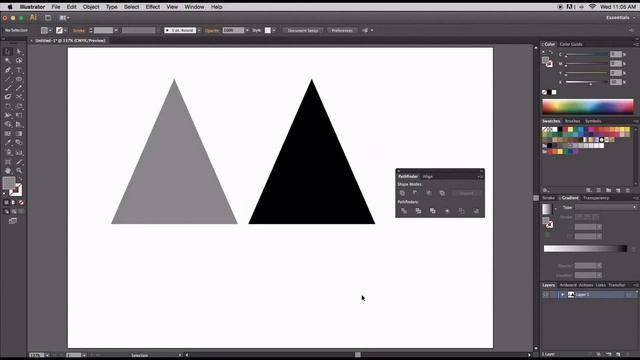Screen dimensions: 640x360
Task: Select the Type tool
Action: [19, 70]
